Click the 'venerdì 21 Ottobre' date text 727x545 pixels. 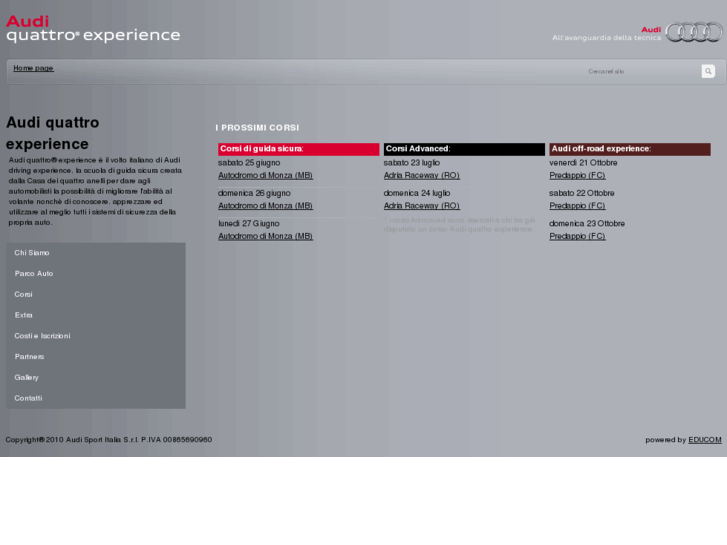[583, 163]
